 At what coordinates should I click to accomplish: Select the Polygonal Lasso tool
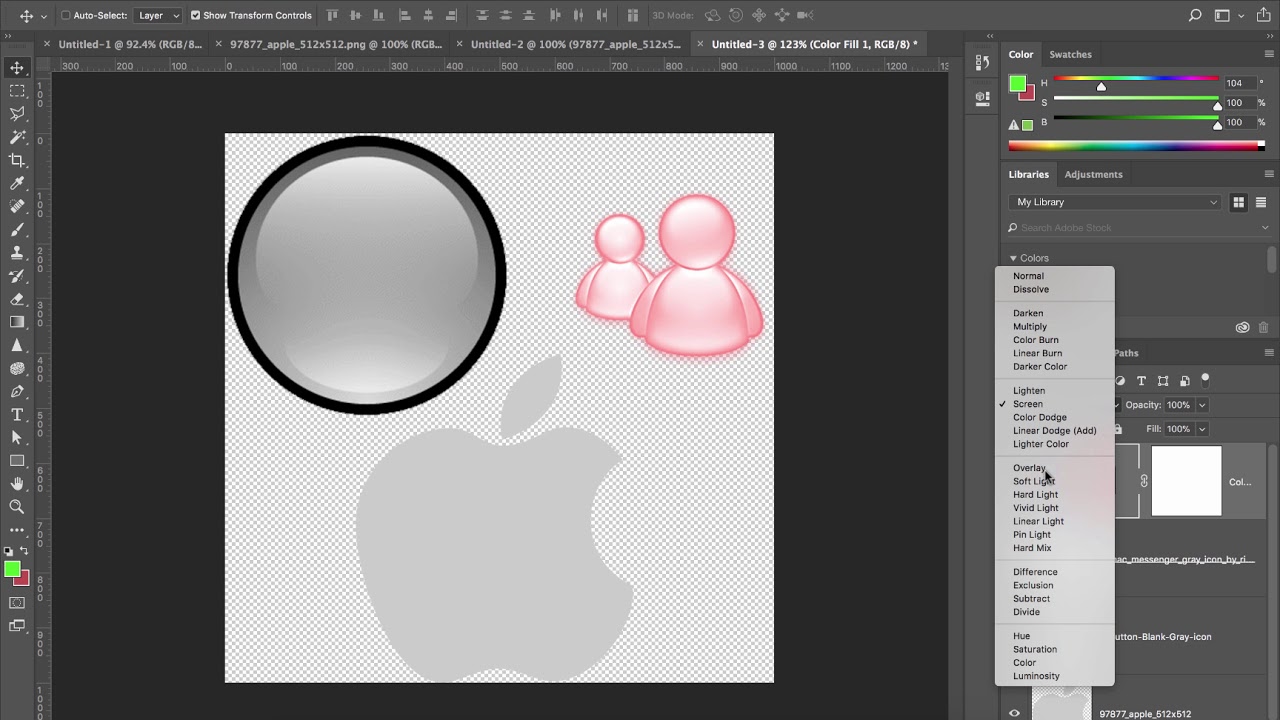point(17,114)
